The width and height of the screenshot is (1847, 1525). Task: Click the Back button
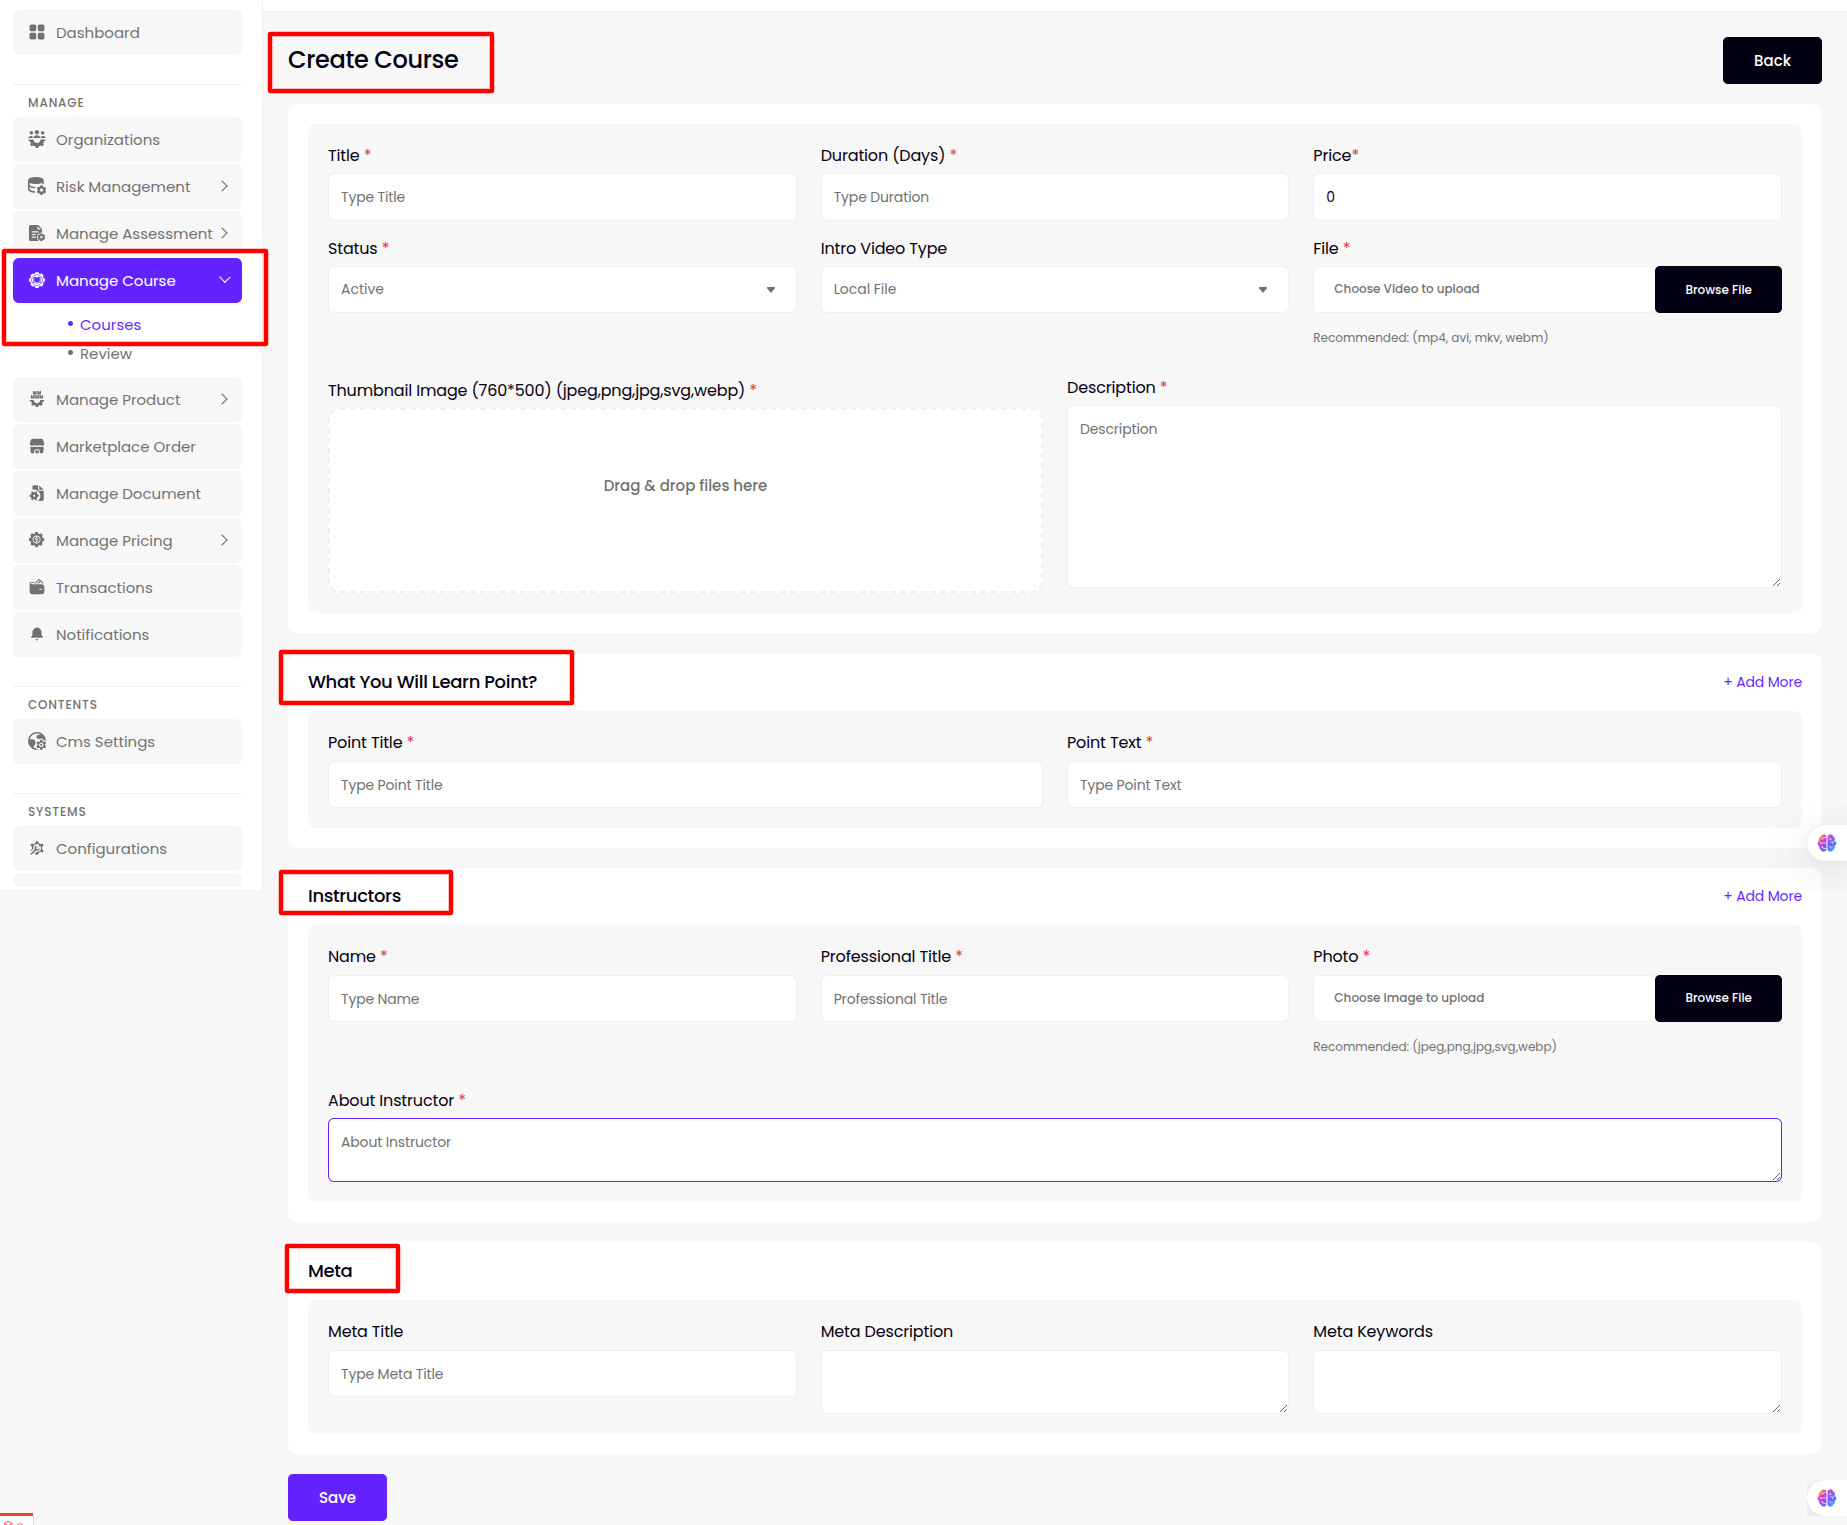point(1771,61)
